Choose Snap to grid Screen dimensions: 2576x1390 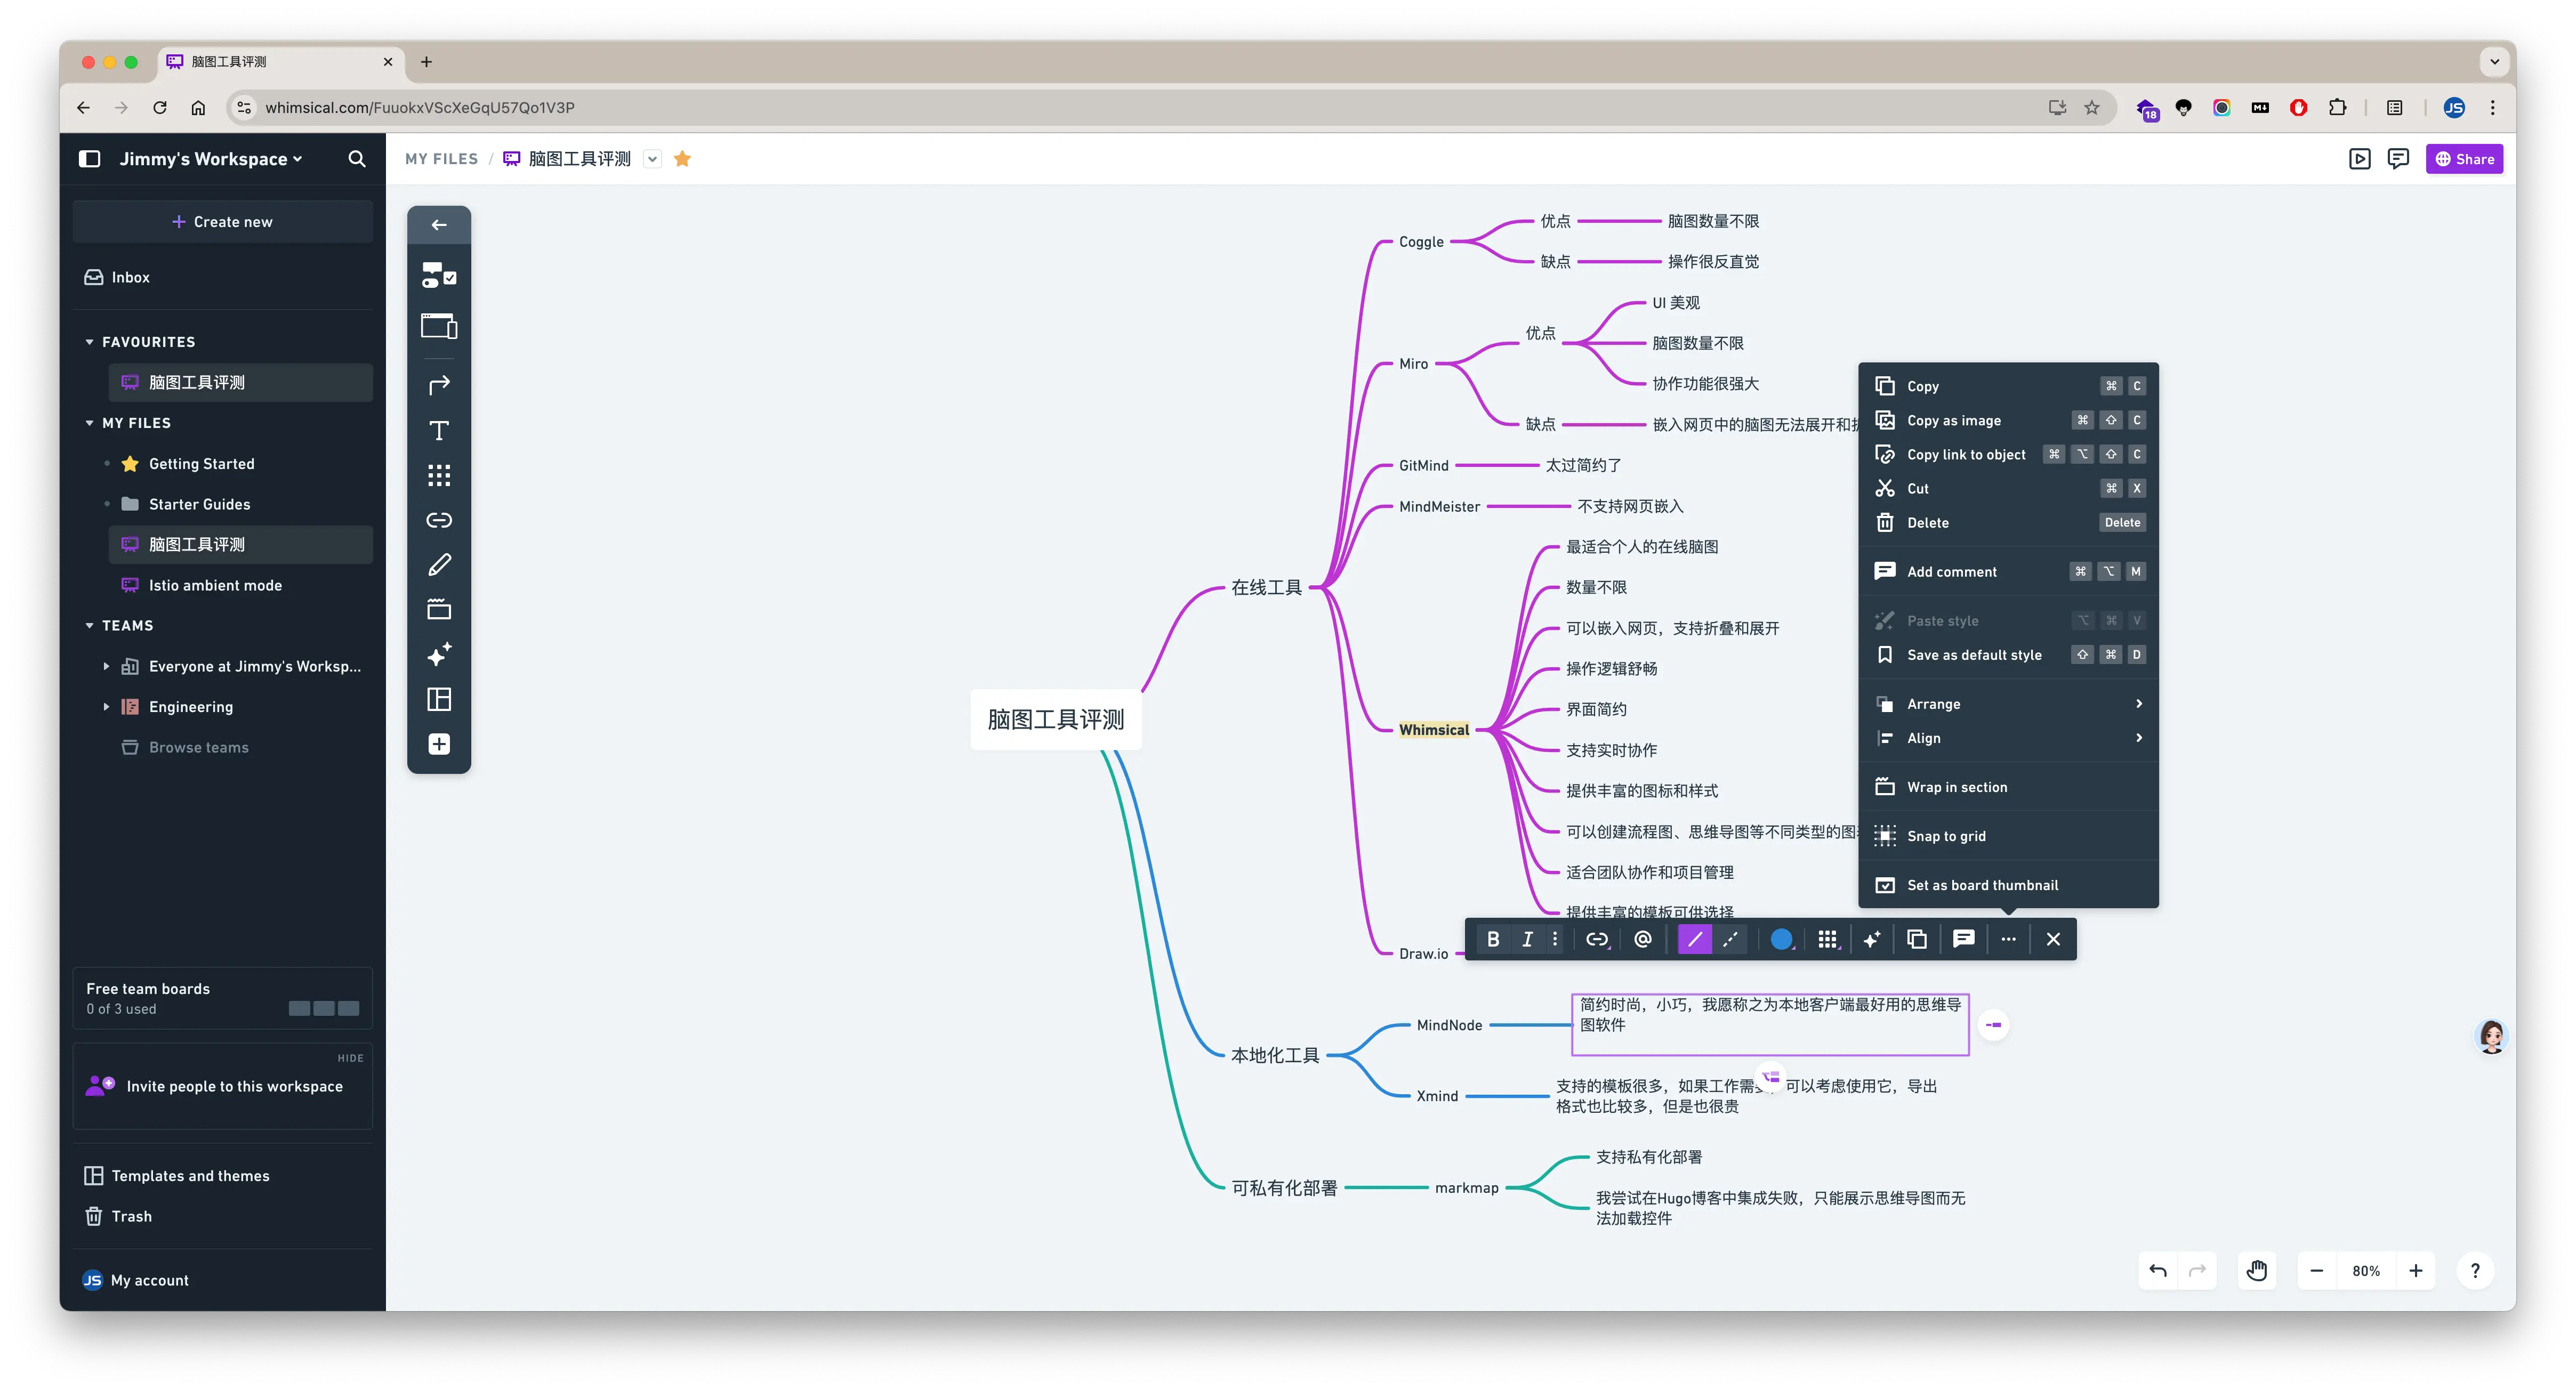coord(2008,836)
